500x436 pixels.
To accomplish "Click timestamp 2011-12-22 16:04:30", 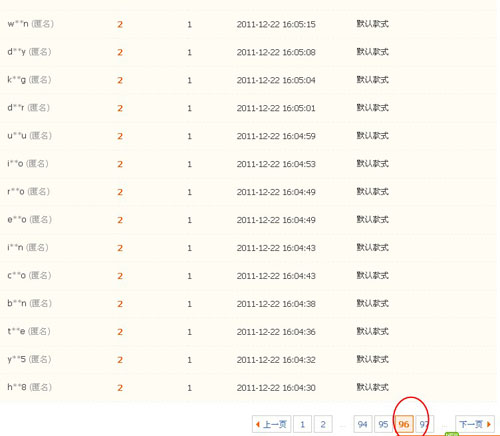I will point(276,388).
